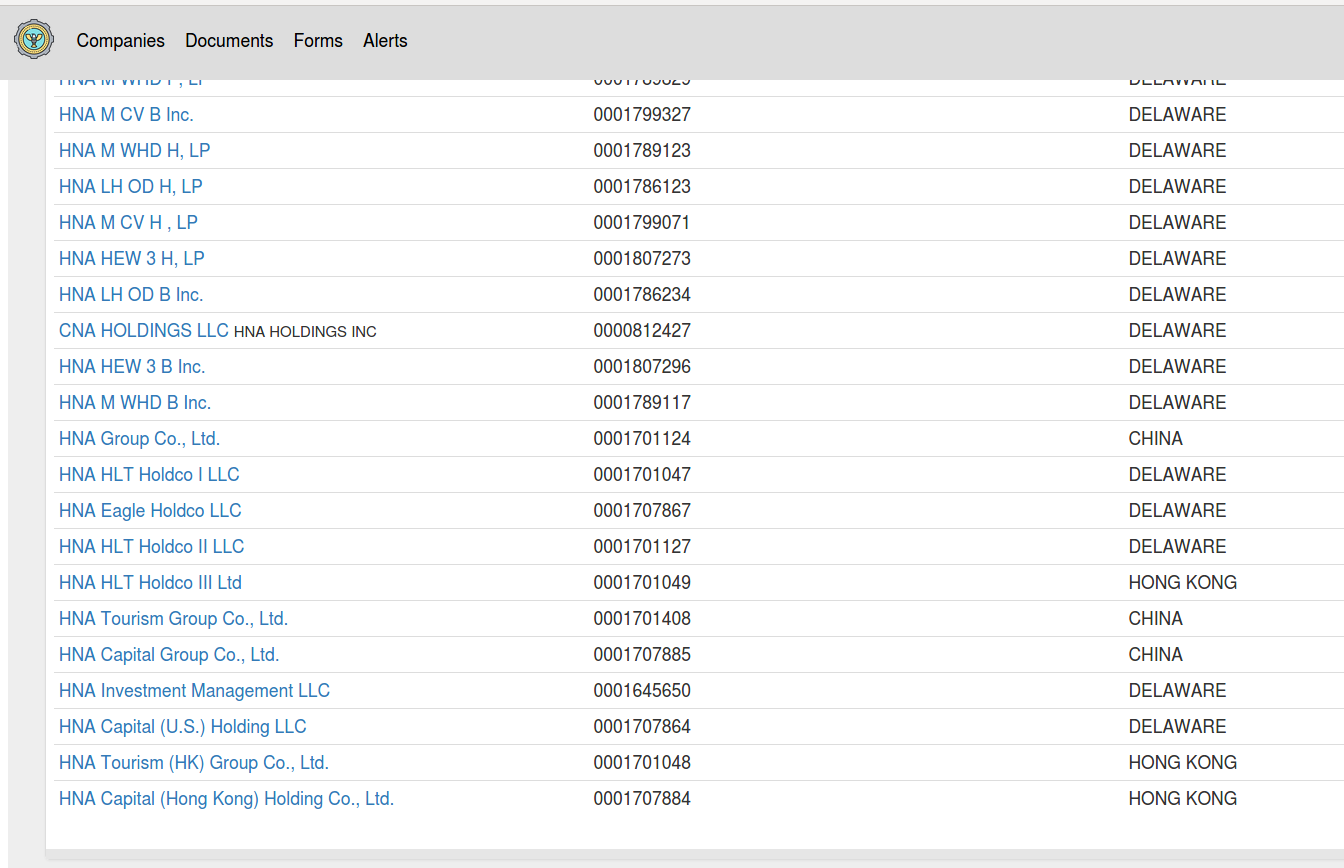The width and height of the screenshot is (1344, 868).
Task: Open HNA Capital Group Co., Ltd. link
Action: pyautogui.click(x=169, y=655)
